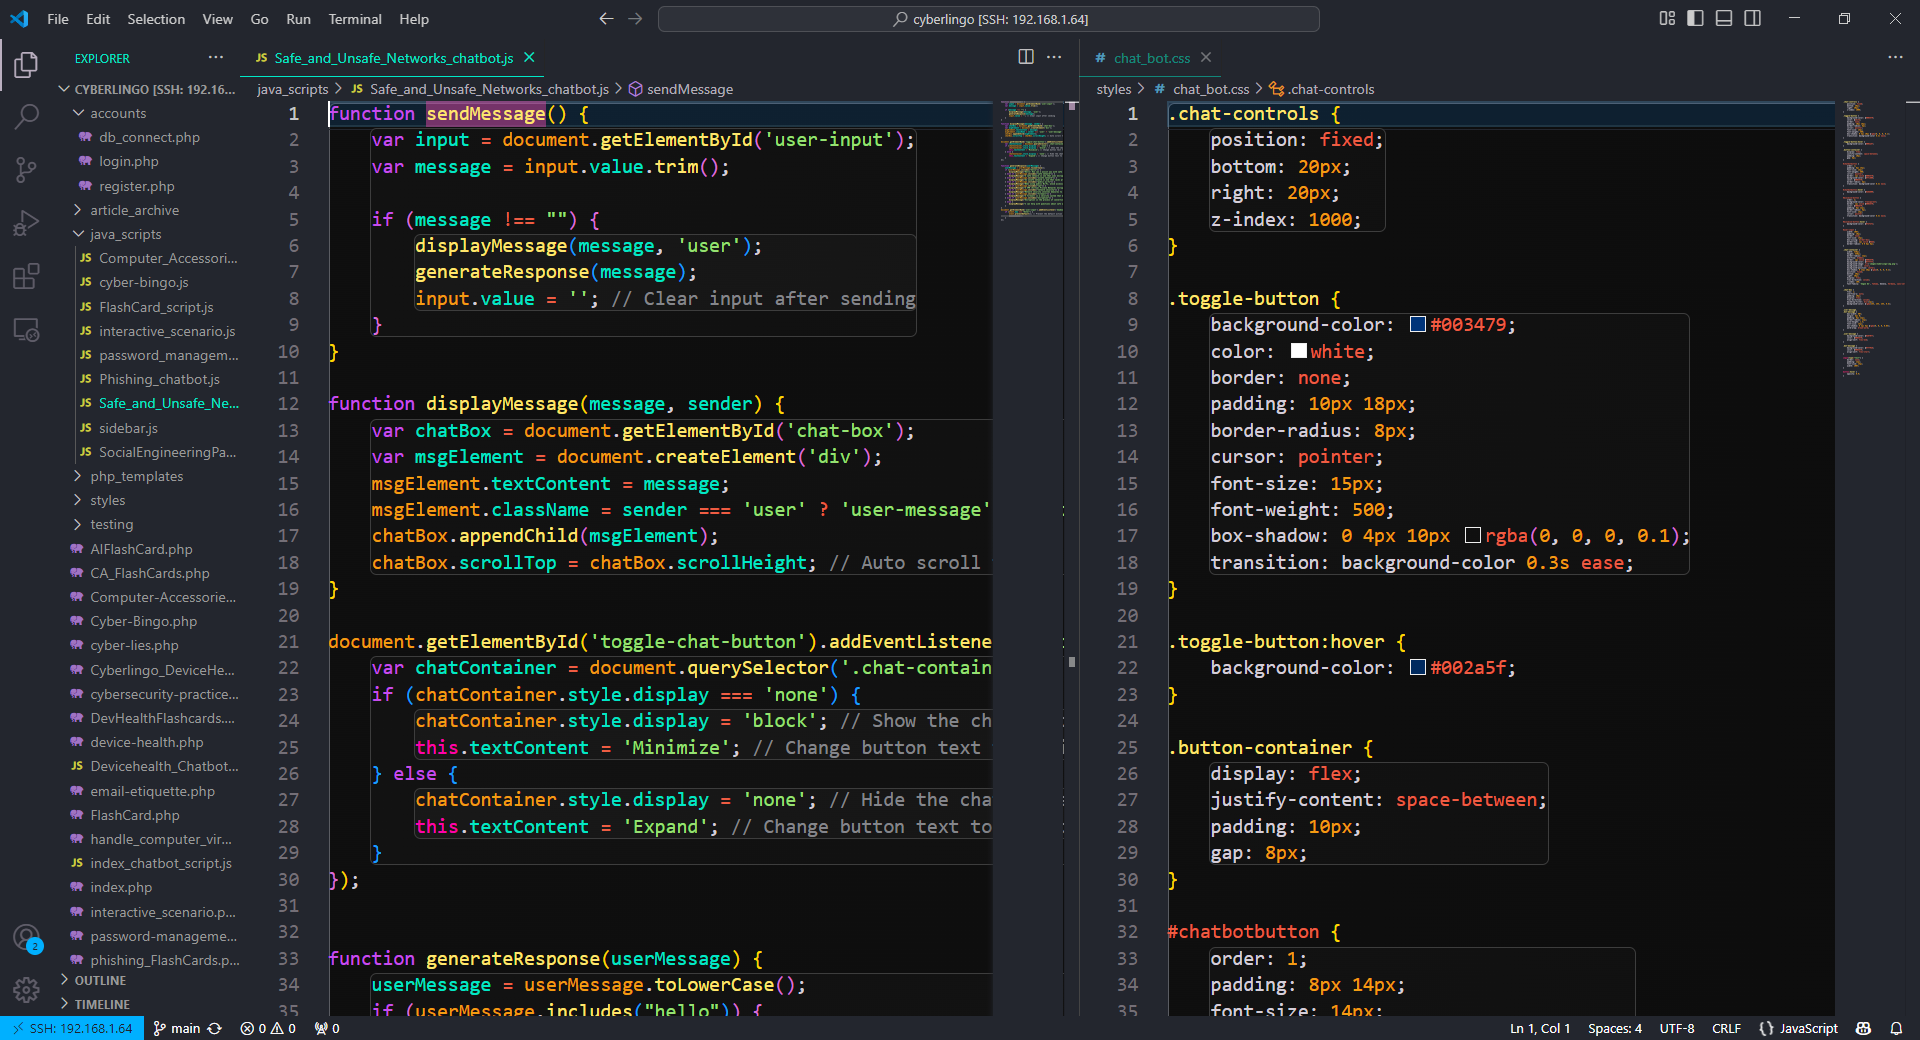This screenshot has height=1040, width=1920.
Task: Close the chat_bot.css tab
Action: 1206,58
